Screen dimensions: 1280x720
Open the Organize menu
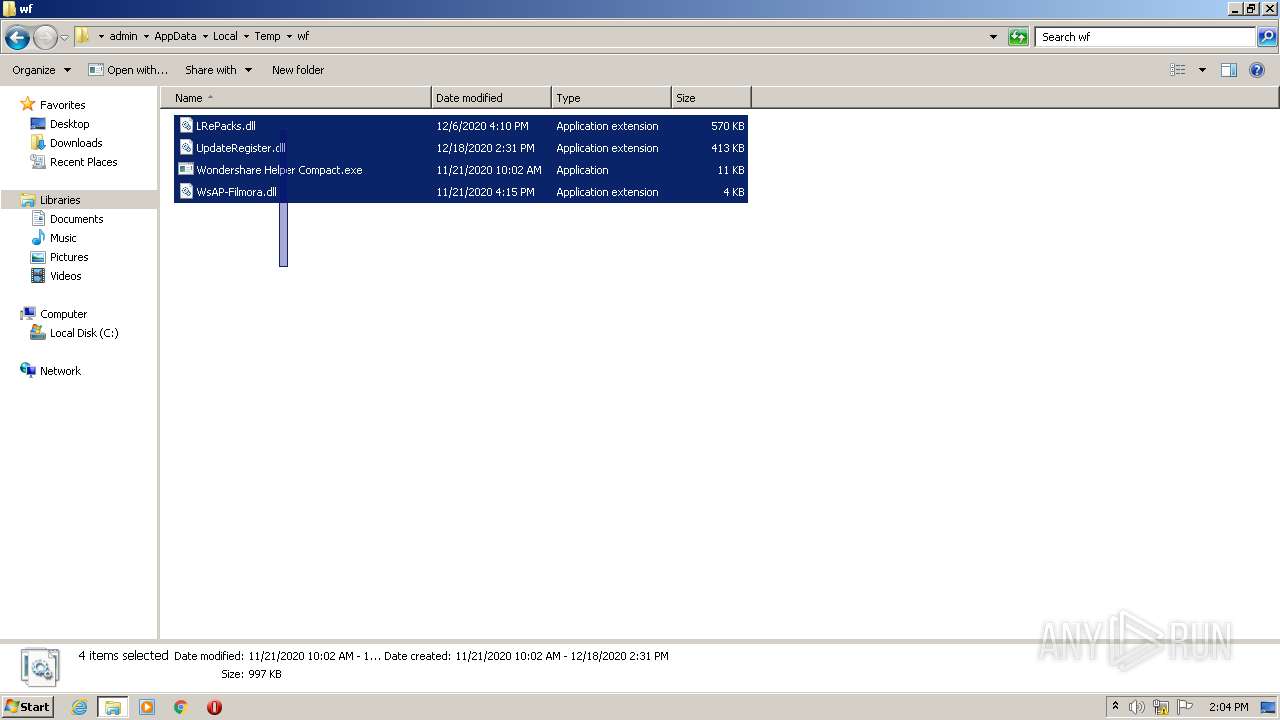[41, 70]
